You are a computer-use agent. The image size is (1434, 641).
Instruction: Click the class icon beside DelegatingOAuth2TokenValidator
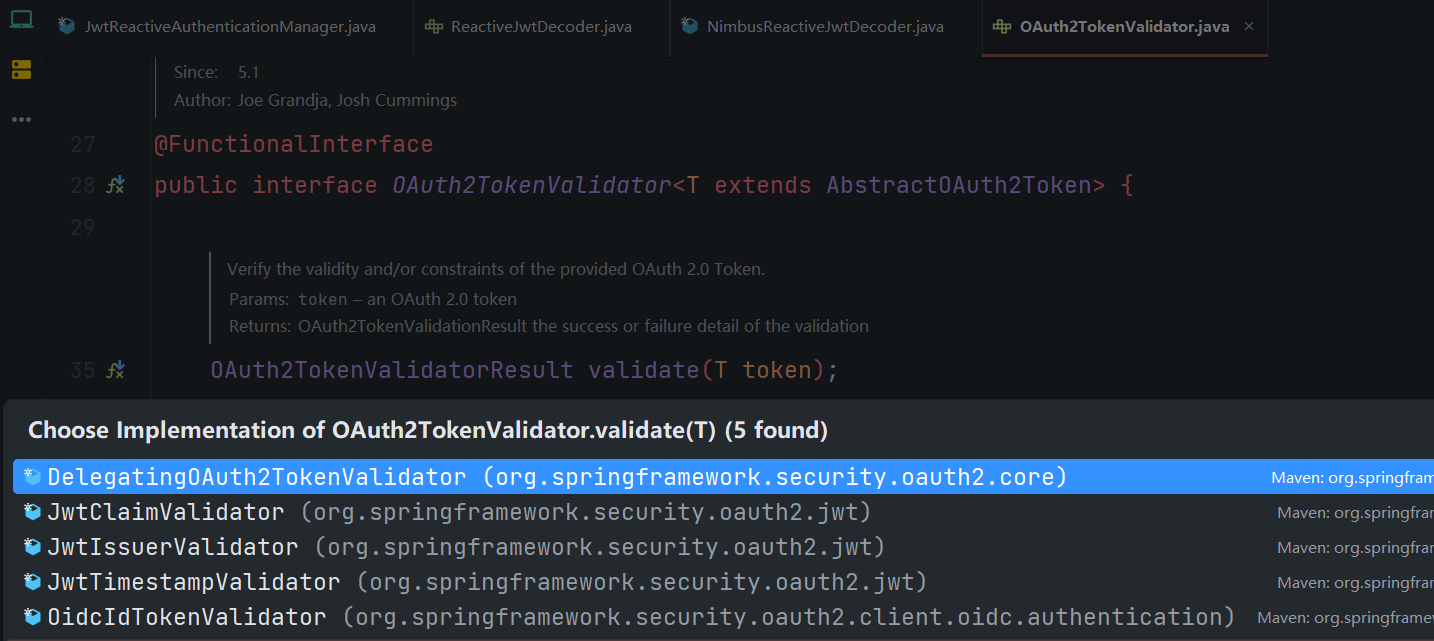click(33, 477)
